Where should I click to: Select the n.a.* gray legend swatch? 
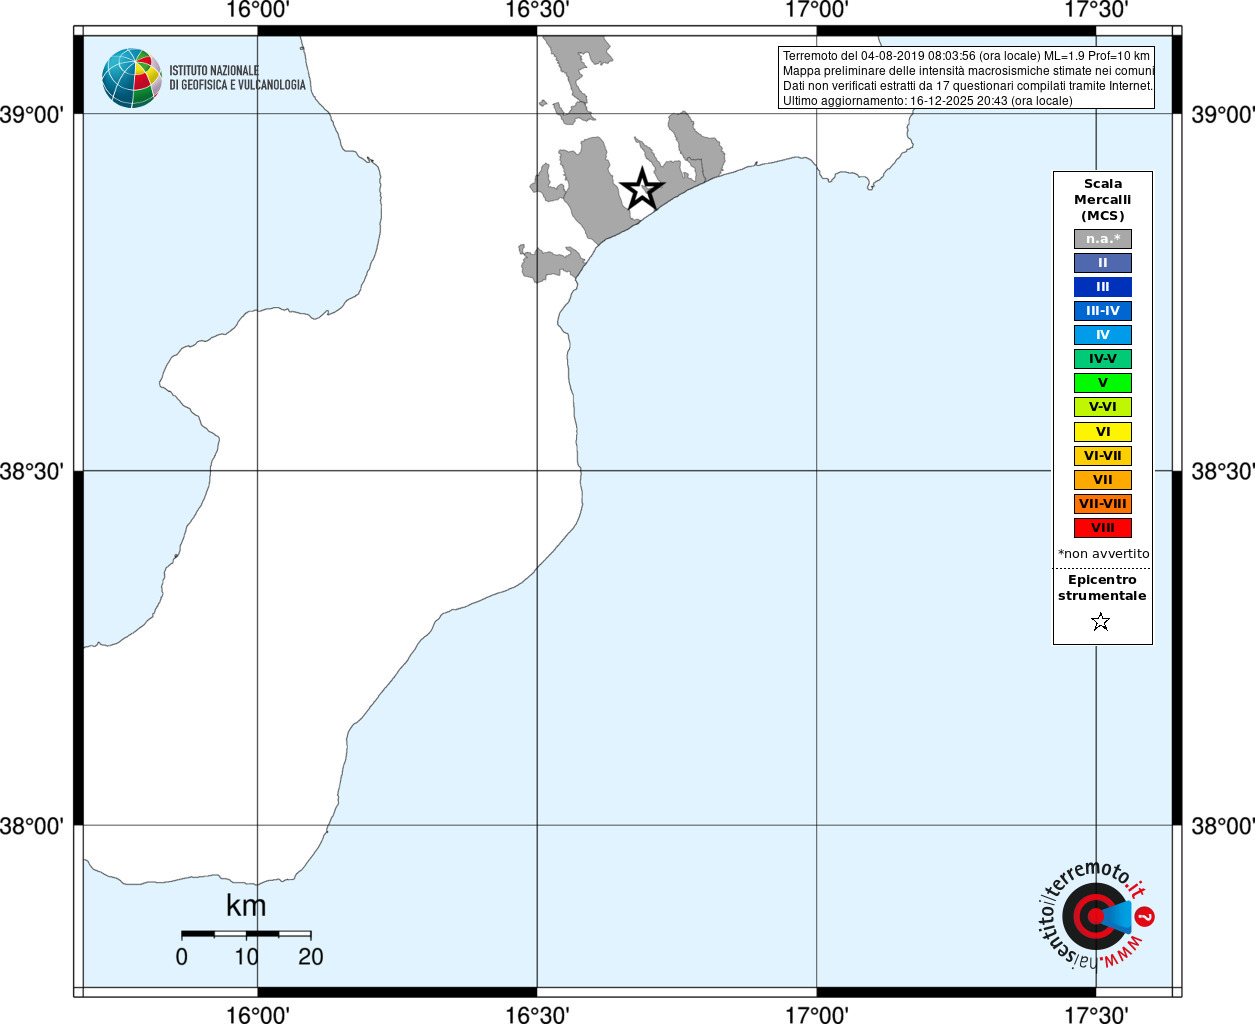[1103, 239]
